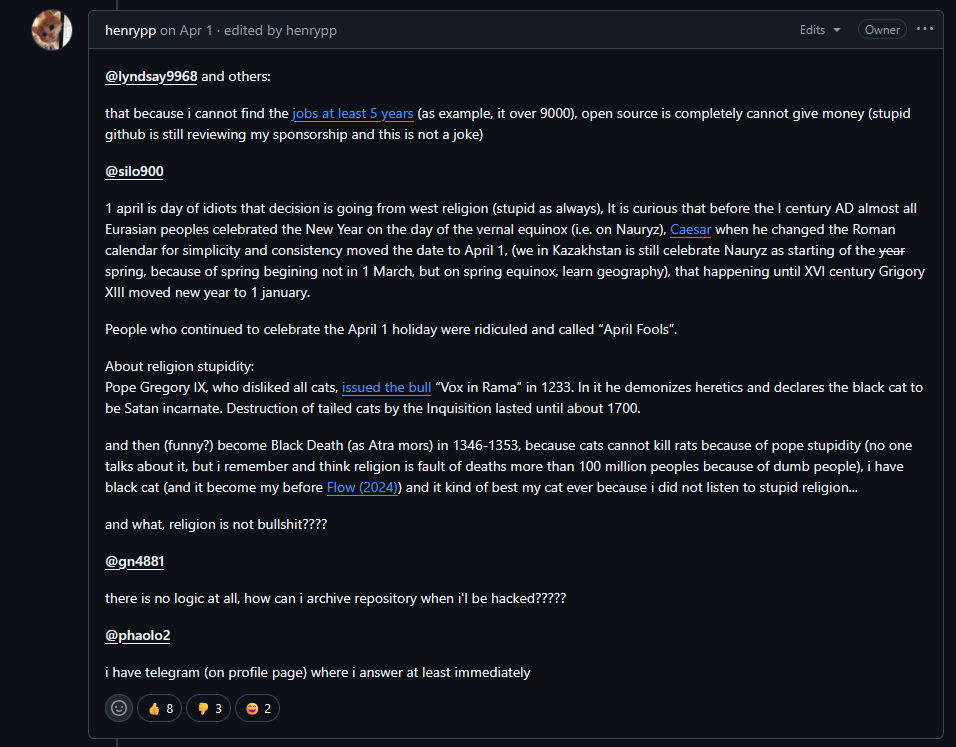Click the Owner badge

click(882, 30)
